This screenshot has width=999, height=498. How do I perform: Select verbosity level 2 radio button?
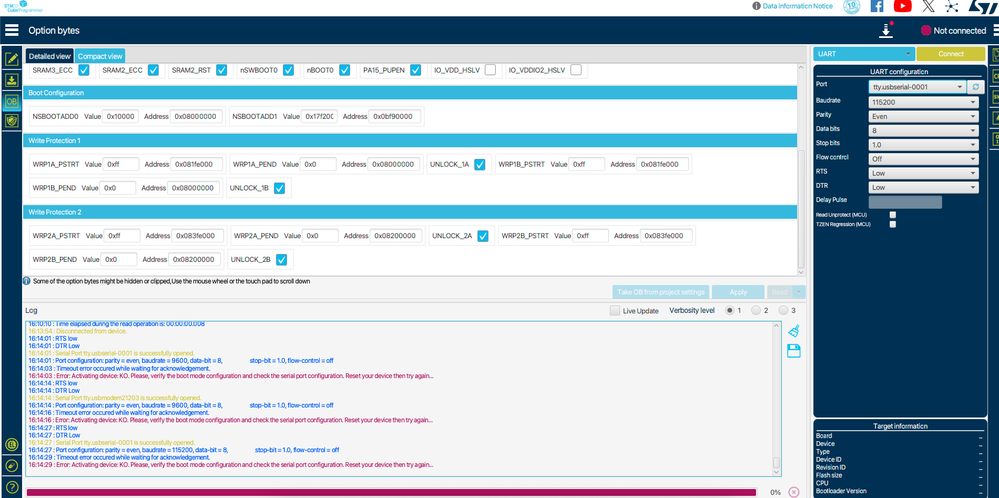point(756,311)
